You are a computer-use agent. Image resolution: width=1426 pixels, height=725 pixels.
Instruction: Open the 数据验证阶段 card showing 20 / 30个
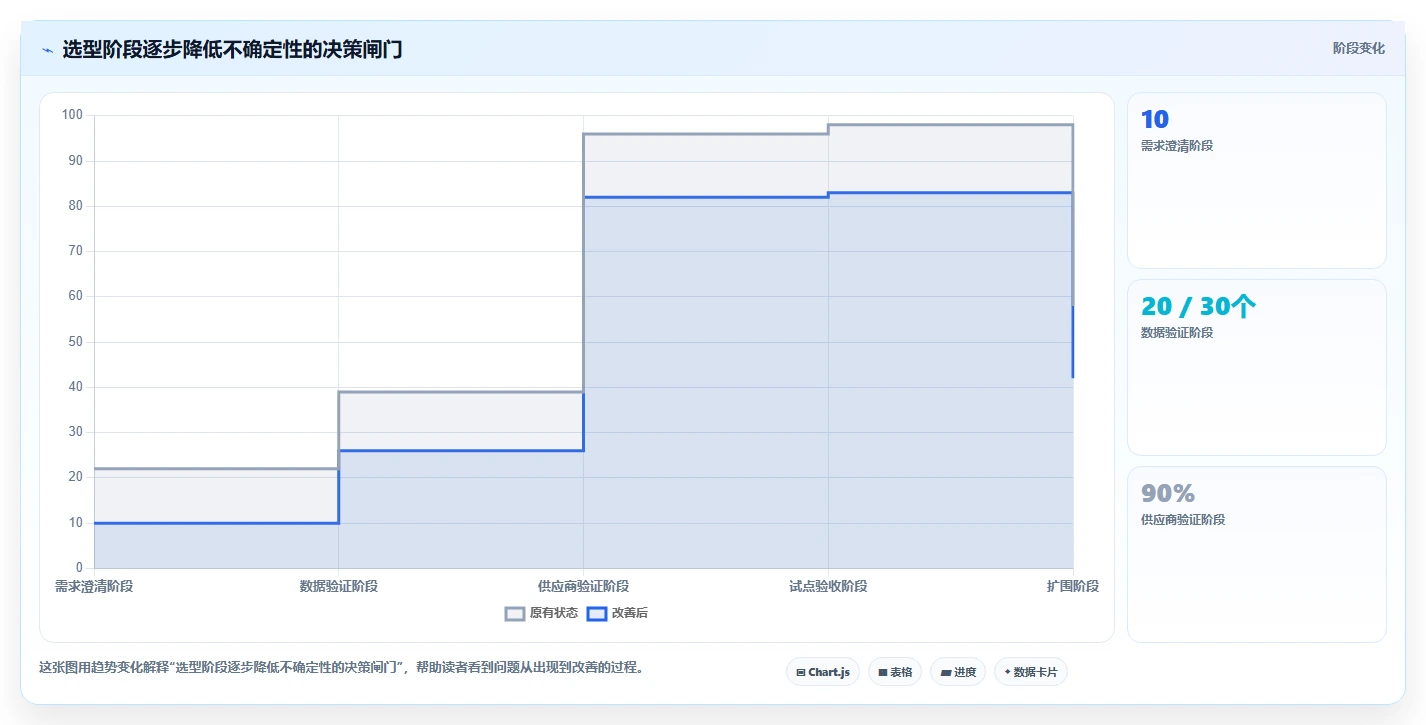click(x=1257, y=367)
